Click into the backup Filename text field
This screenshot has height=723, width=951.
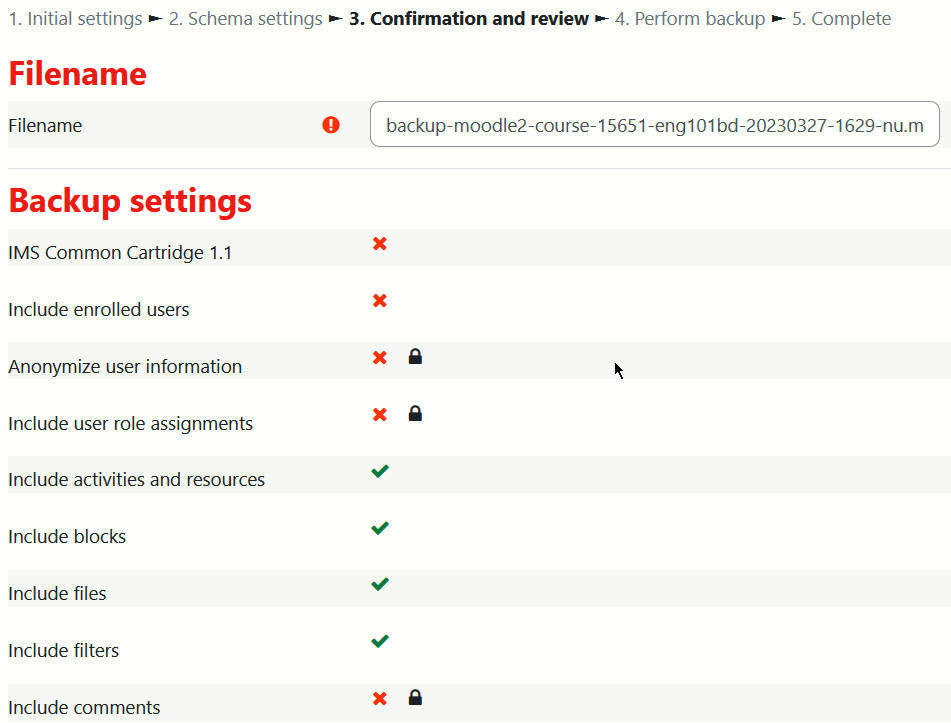654,125
